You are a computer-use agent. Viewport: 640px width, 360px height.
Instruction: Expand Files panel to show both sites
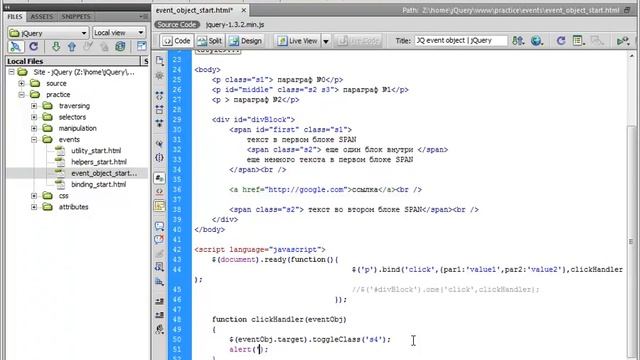[141, 47]
